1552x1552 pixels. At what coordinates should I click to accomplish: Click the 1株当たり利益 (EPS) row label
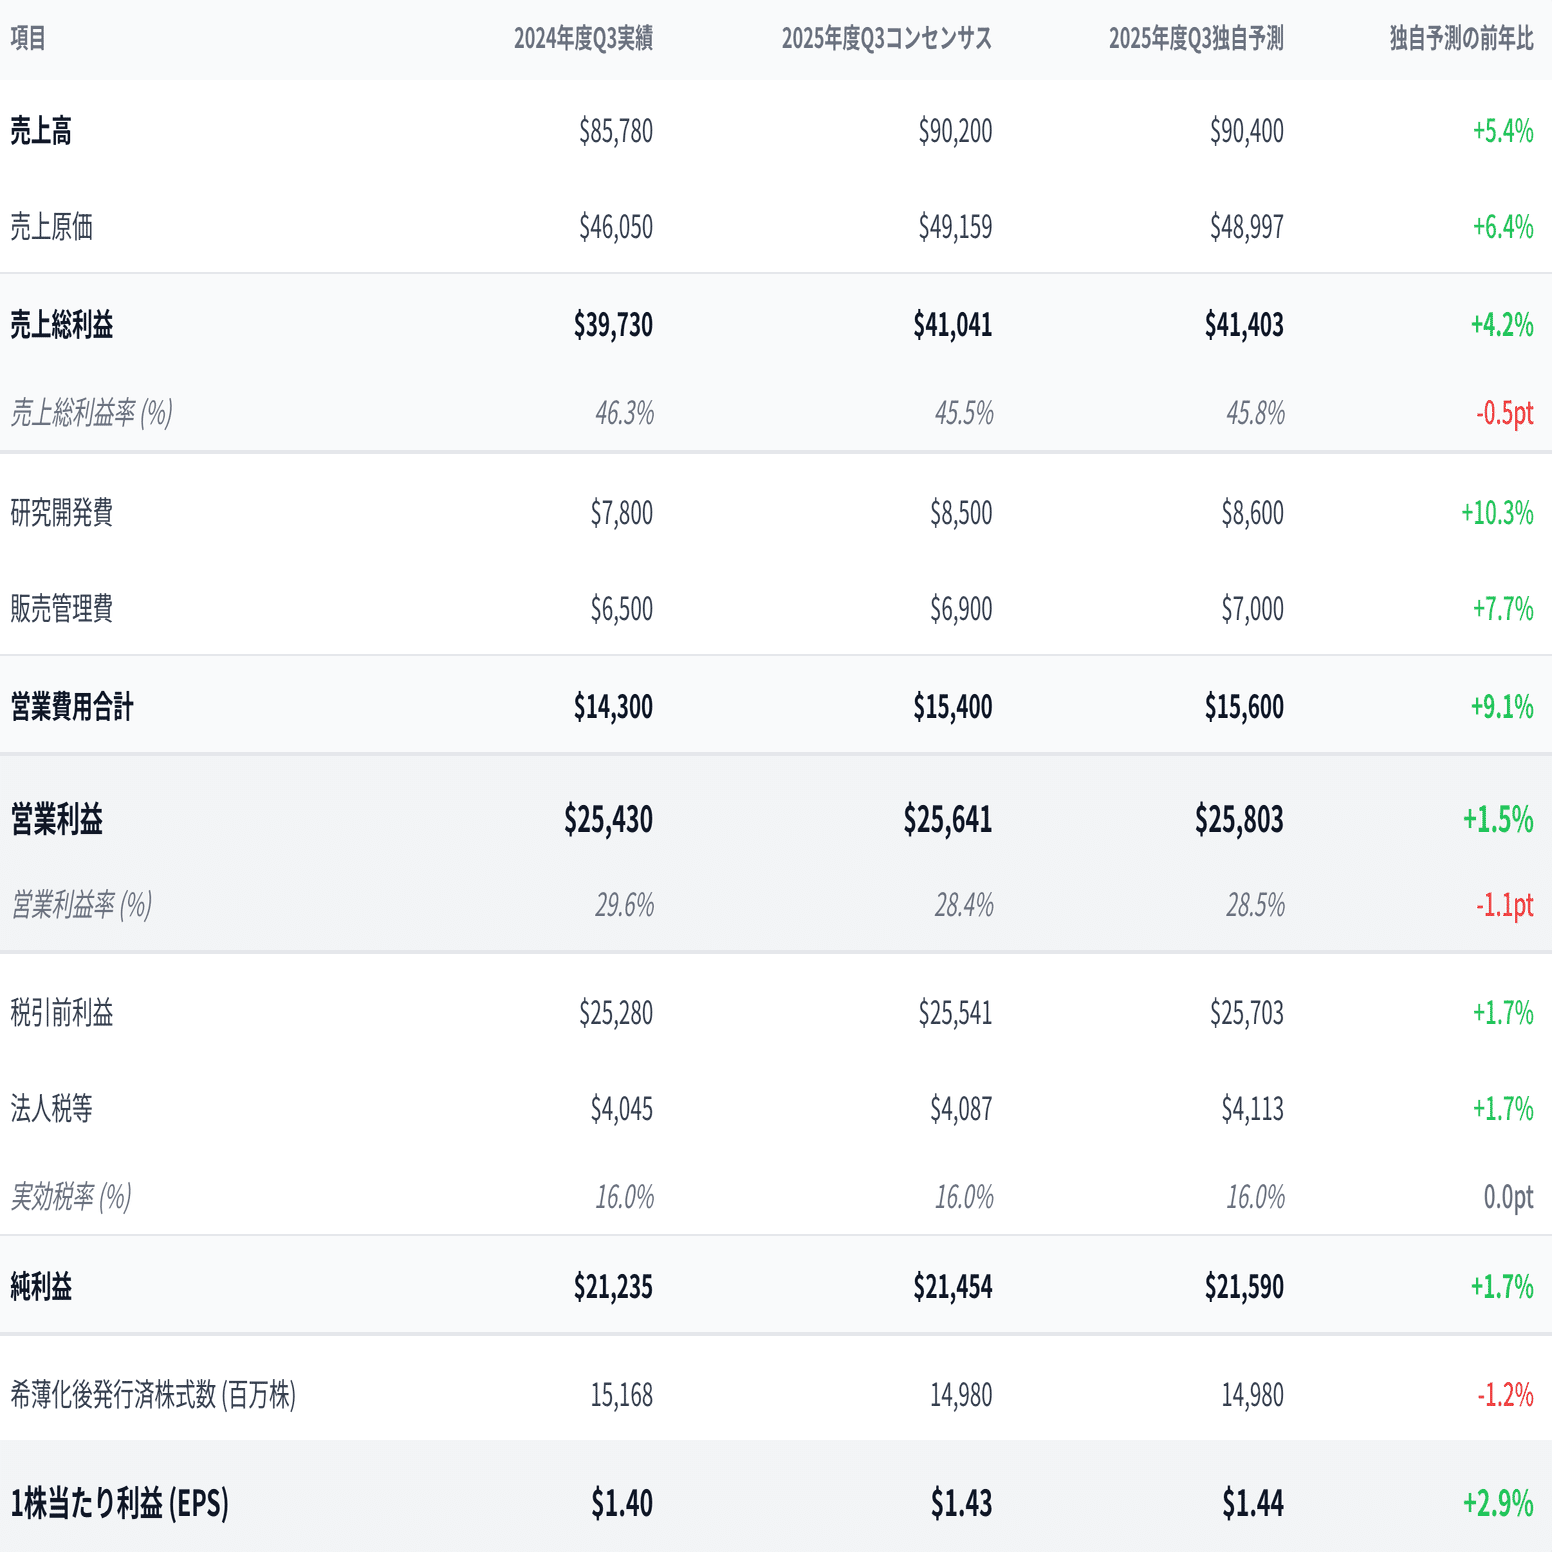pyautogui.click(x=120, y=1503)
